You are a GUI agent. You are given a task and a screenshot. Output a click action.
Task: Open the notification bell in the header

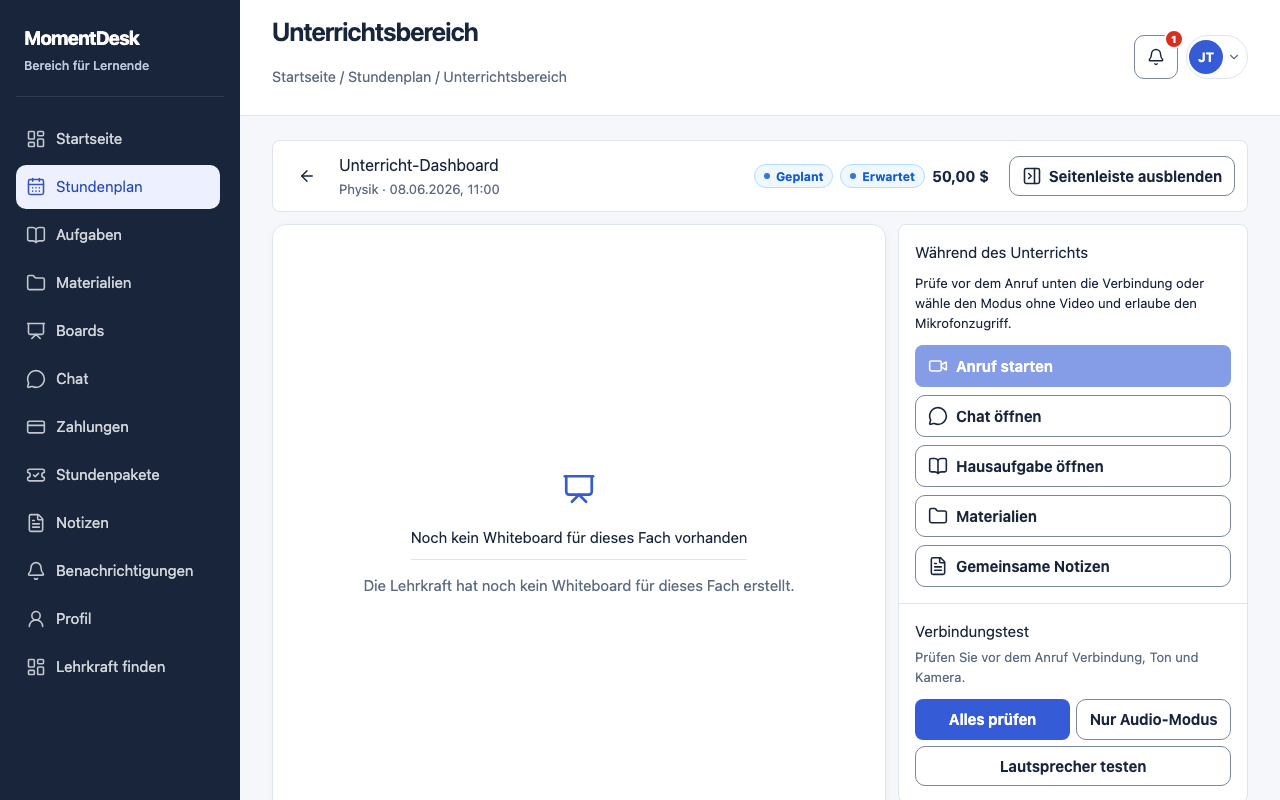coord(1156,57)
